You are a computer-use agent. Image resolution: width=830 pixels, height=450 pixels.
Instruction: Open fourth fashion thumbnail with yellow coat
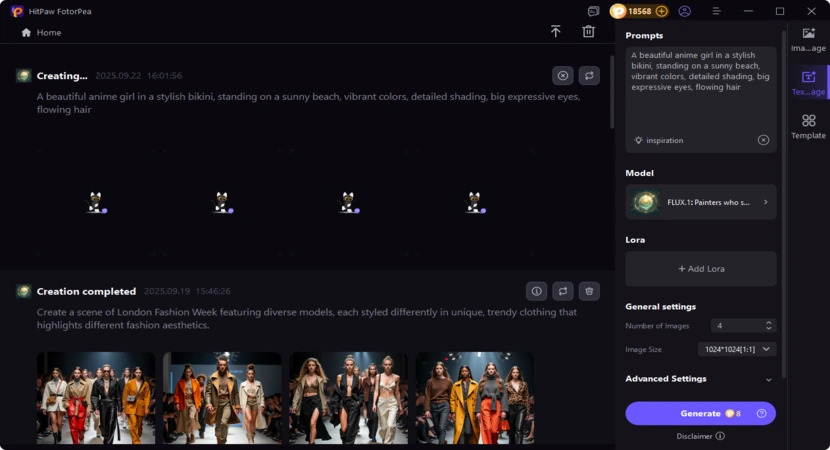tap(475, 398)
